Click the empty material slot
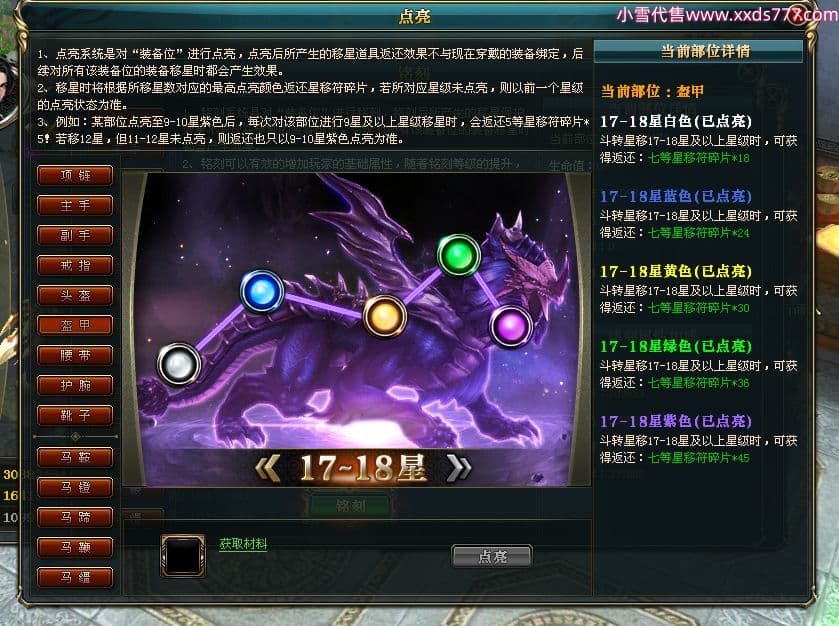The width and height of the screenshot is (839, 626). [184, 555]
